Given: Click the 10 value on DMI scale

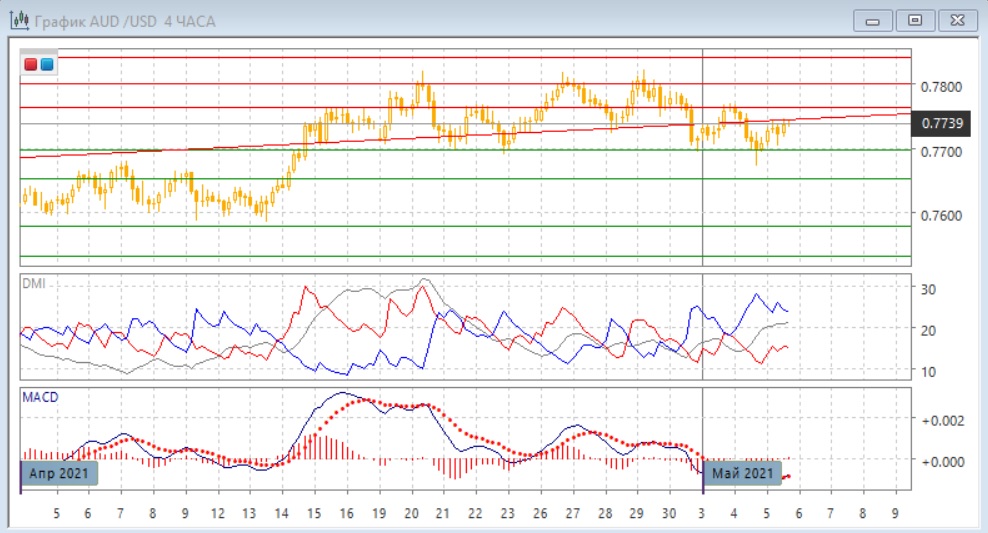Looking at the screenshot, I should tap(929, 372).
